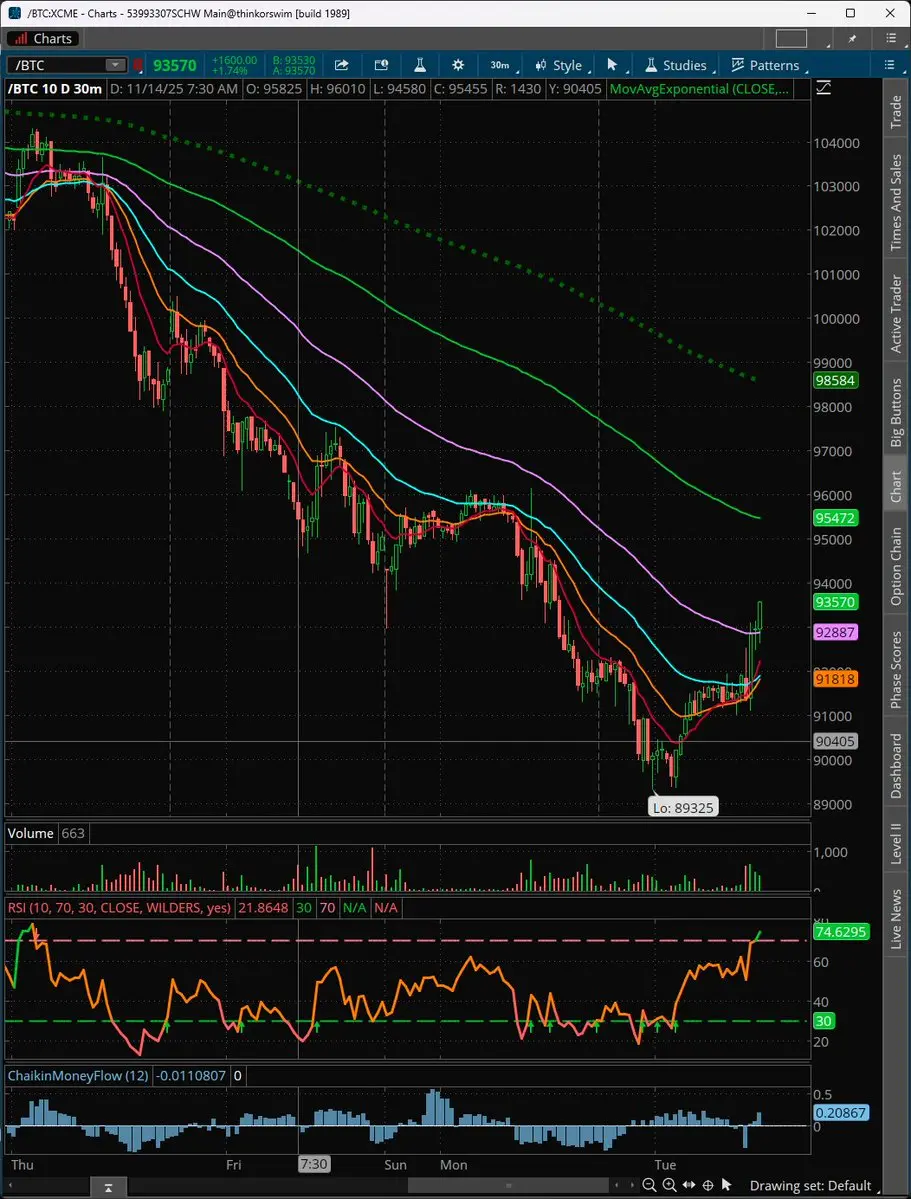Click the 93570 price axis bubble
The height and width of the screenshot is (1199, 911).
point(835,603)
